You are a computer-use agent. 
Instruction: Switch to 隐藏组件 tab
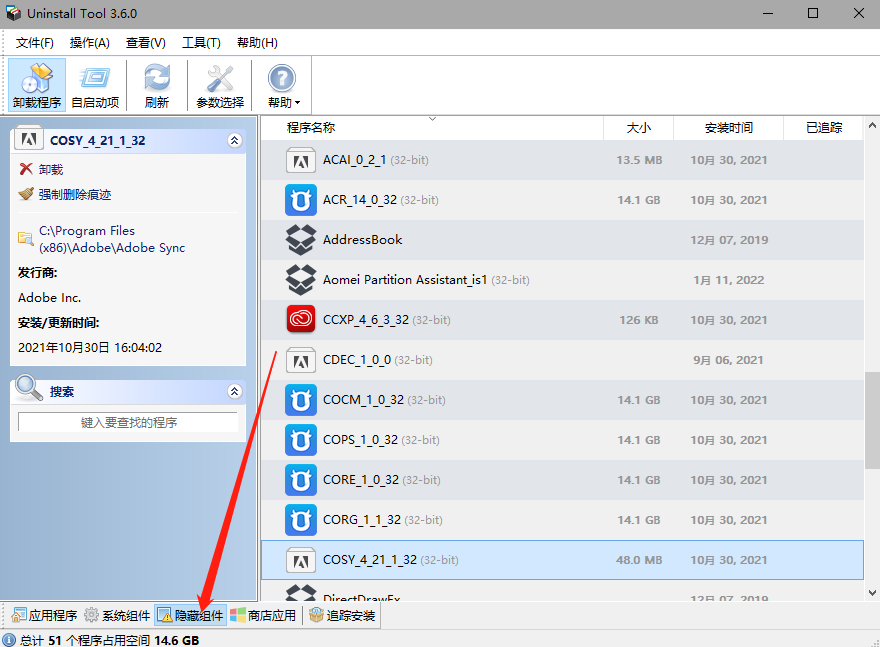[x=190, y=616]
